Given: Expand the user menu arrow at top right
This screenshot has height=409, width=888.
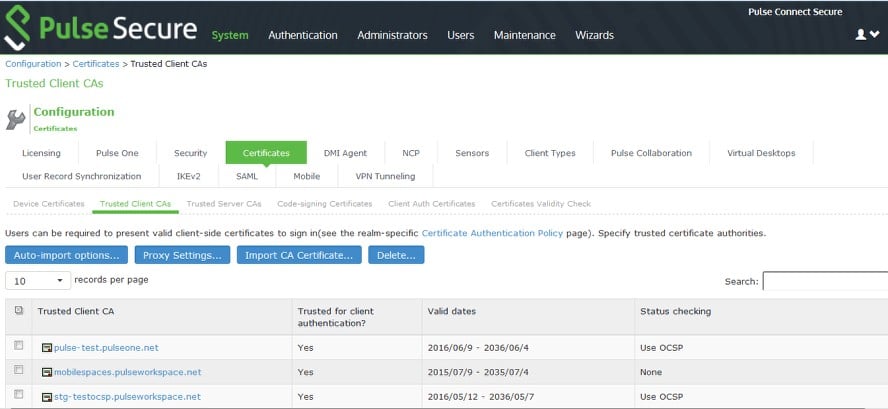Looking at the screenshot, I should pos(874,35).
